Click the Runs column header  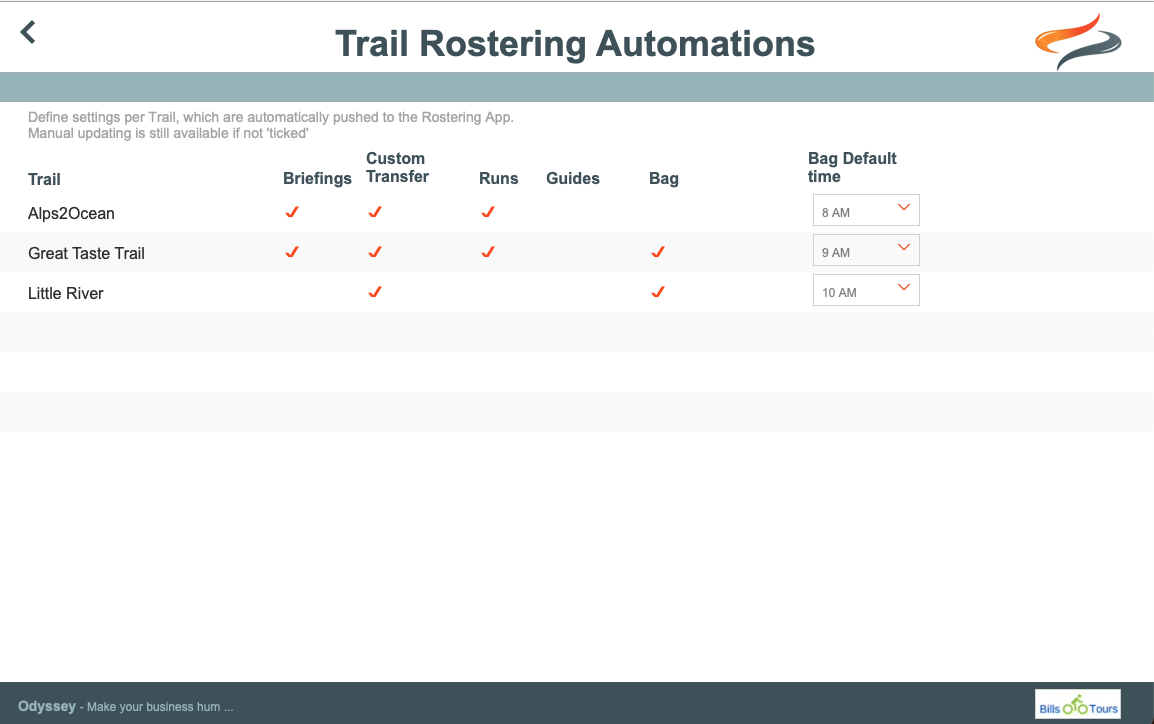[498, 179]
